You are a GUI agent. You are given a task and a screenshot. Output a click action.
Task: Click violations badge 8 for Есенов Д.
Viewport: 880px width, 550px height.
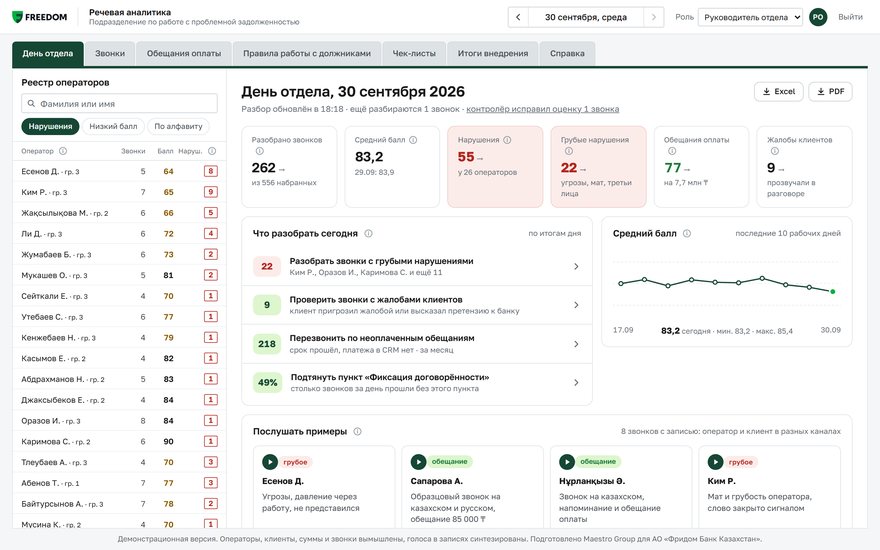210,171
